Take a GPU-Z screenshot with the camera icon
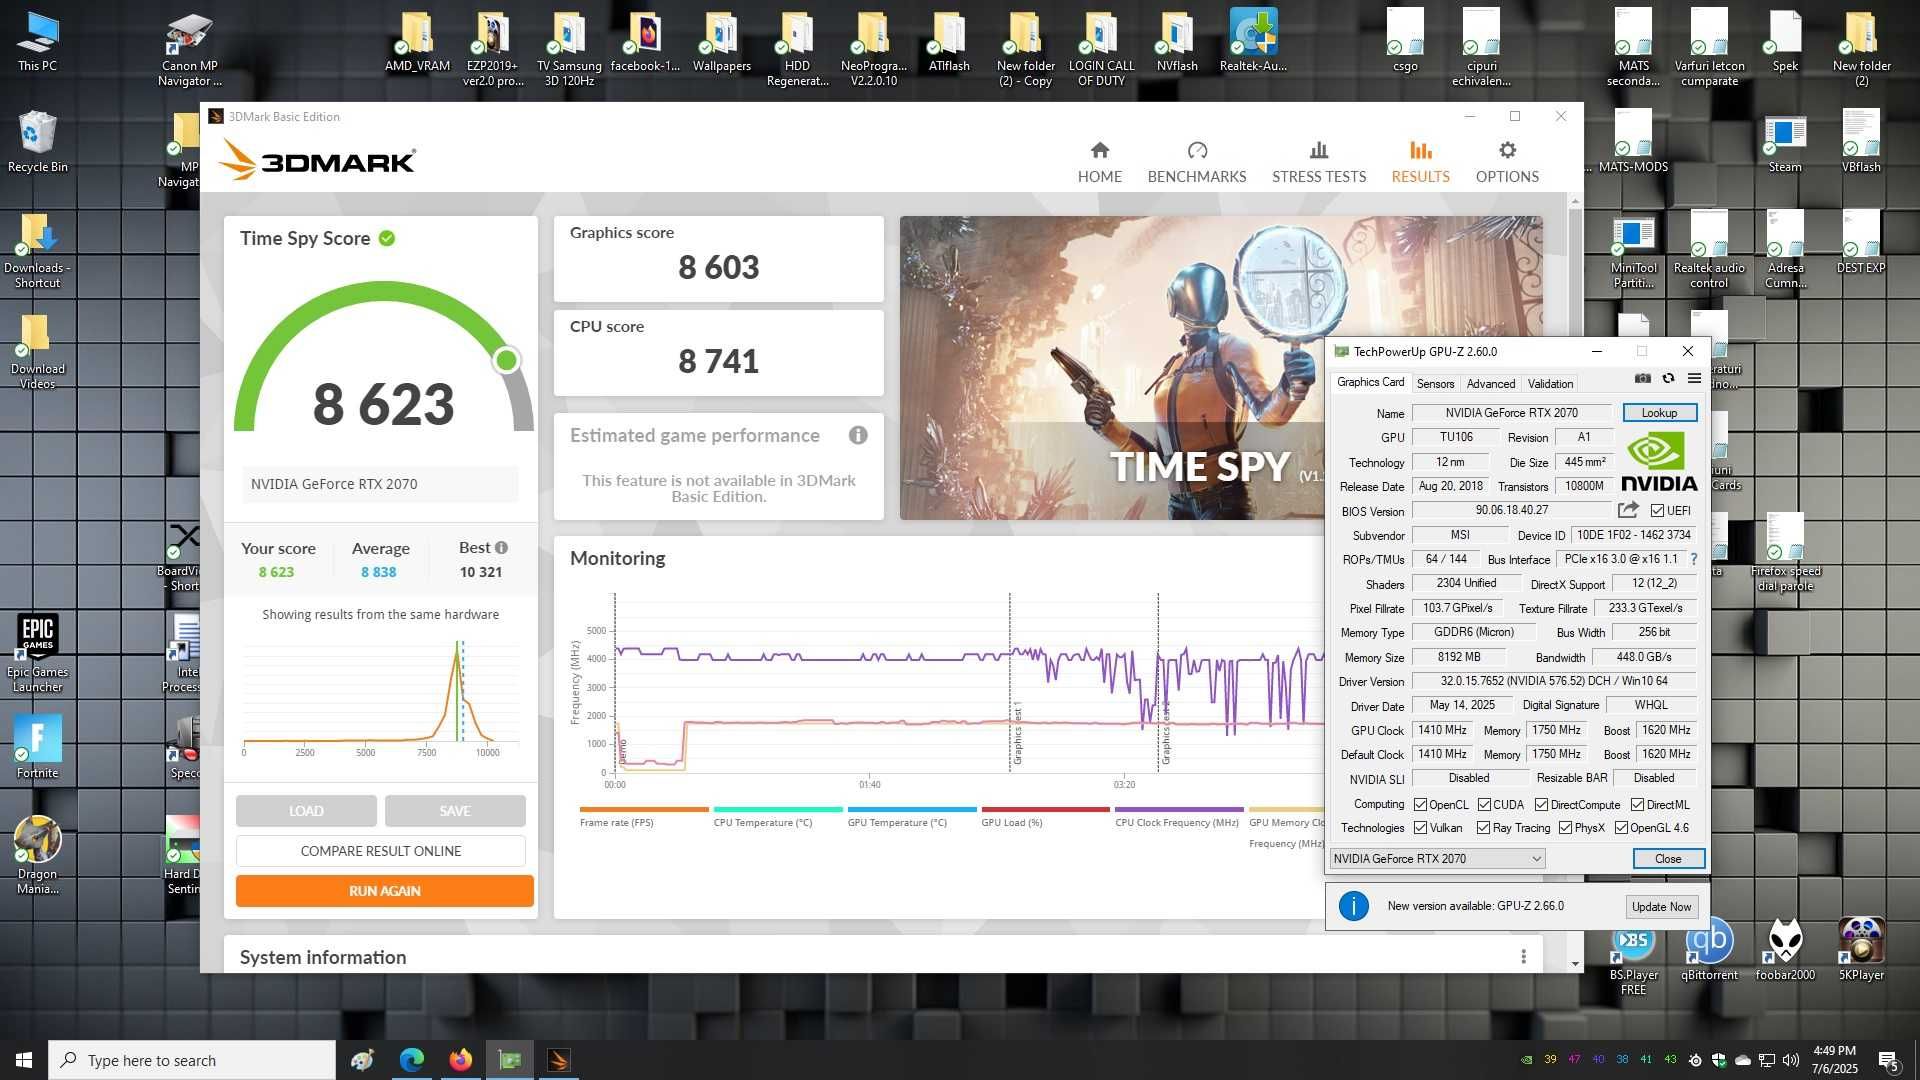The height and width of the screenshot is (1080, 1920). (1643, 379)
